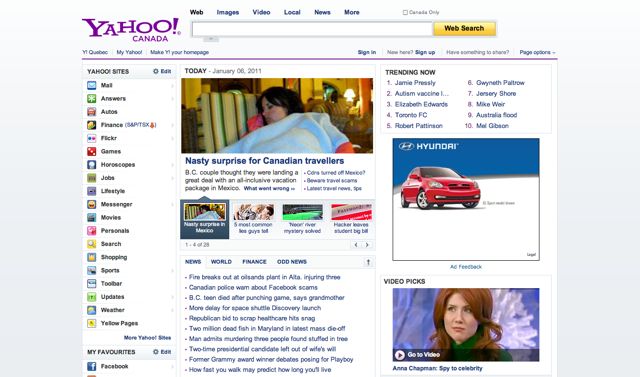The height and width of the screenshot is (377, 640).
Task: Open story about space shuttle Discovery delay
Action: (255, 308)
